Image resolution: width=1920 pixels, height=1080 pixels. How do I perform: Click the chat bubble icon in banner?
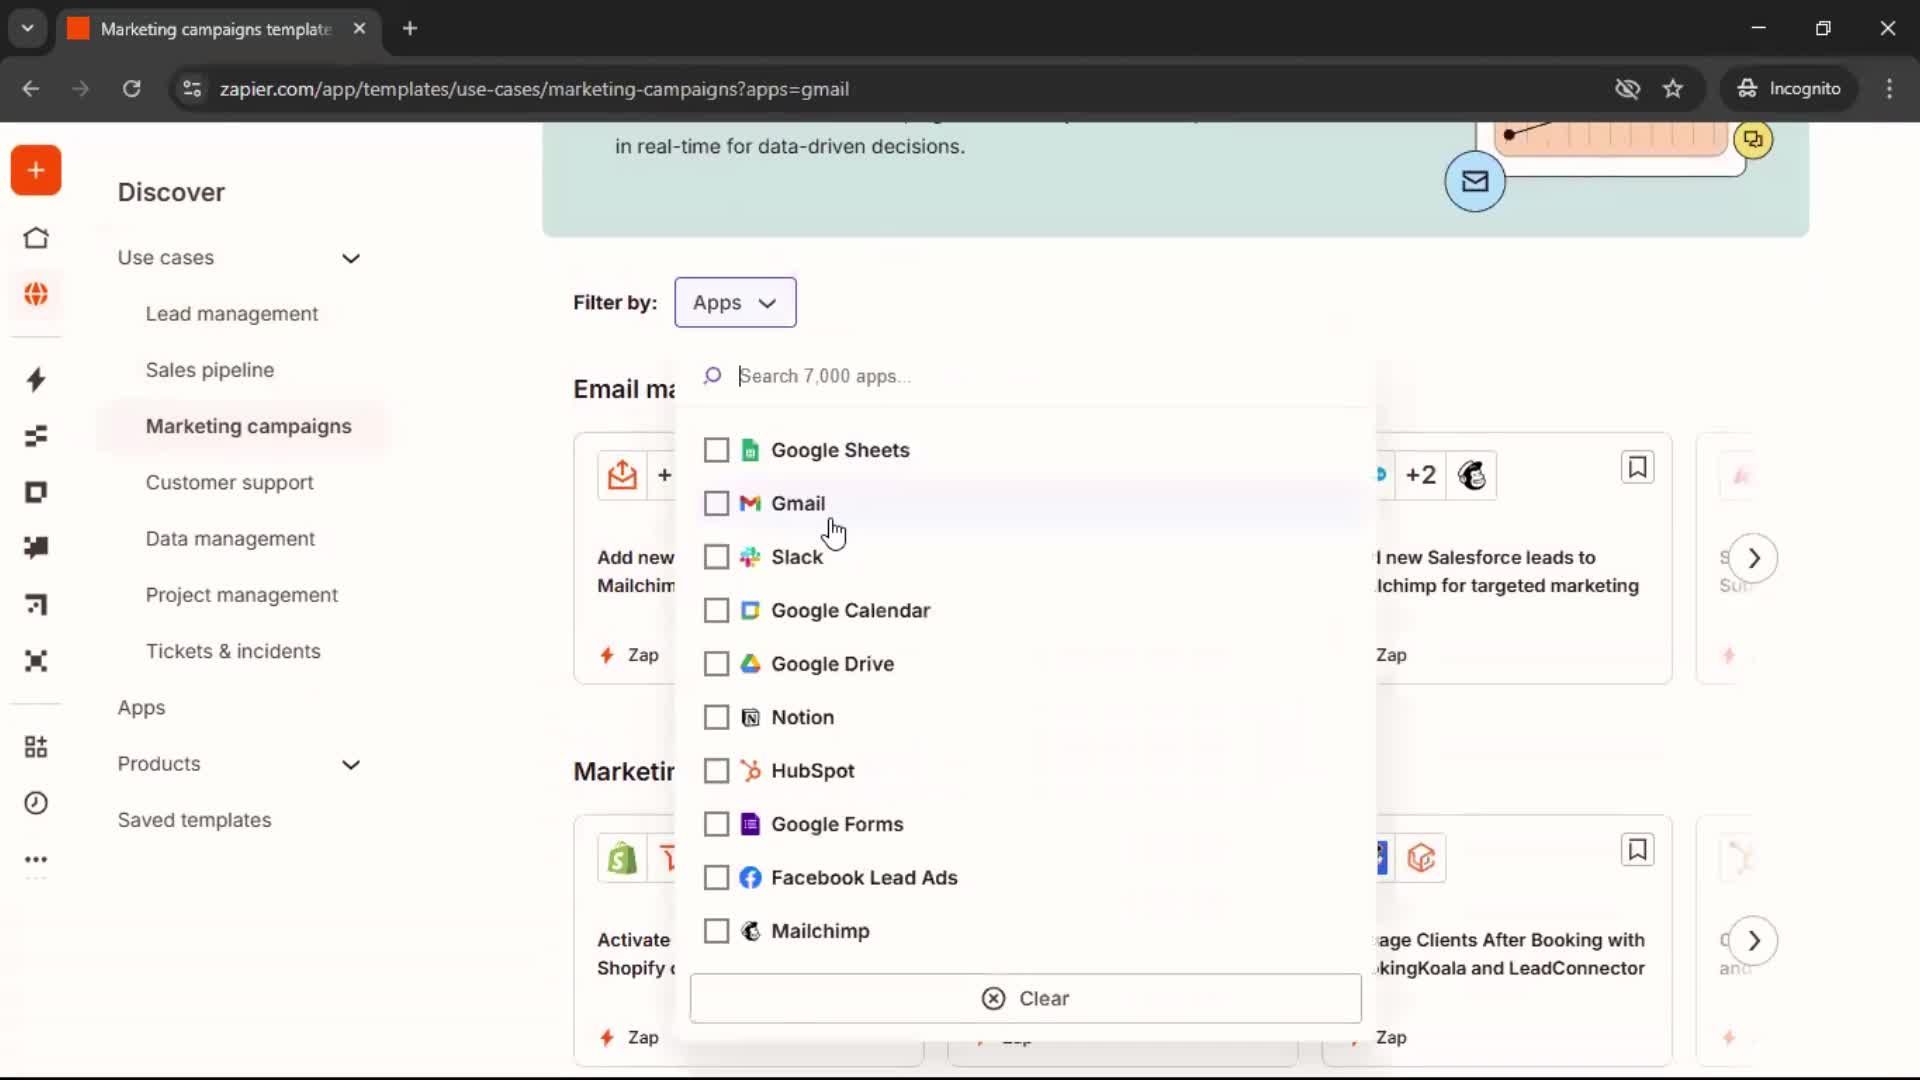coord(1753,139)
